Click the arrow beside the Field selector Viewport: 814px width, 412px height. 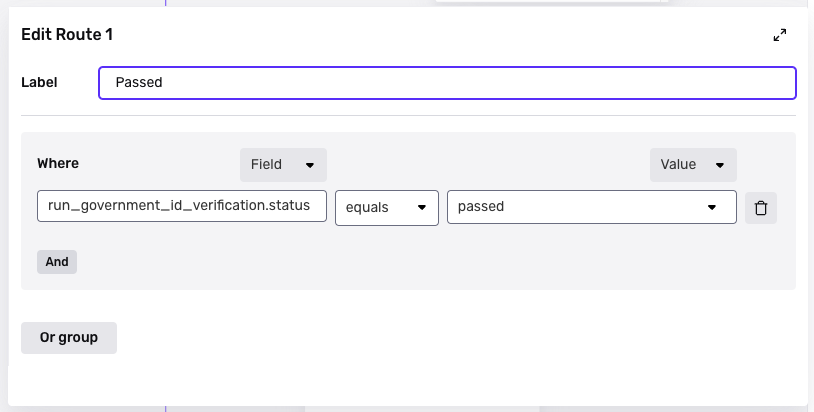[310, 165]
